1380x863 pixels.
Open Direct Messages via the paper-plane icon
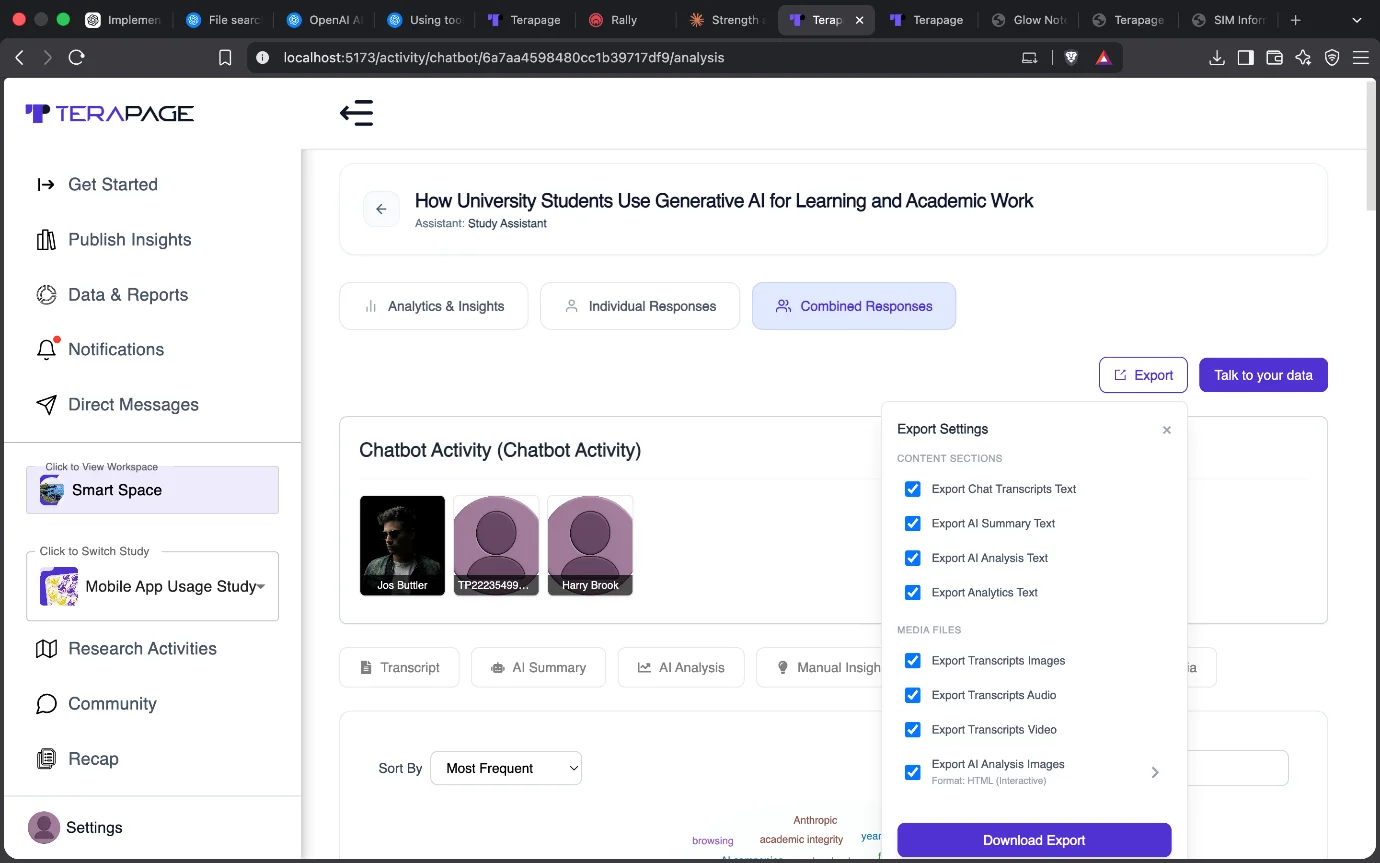[x=46, y=404]
